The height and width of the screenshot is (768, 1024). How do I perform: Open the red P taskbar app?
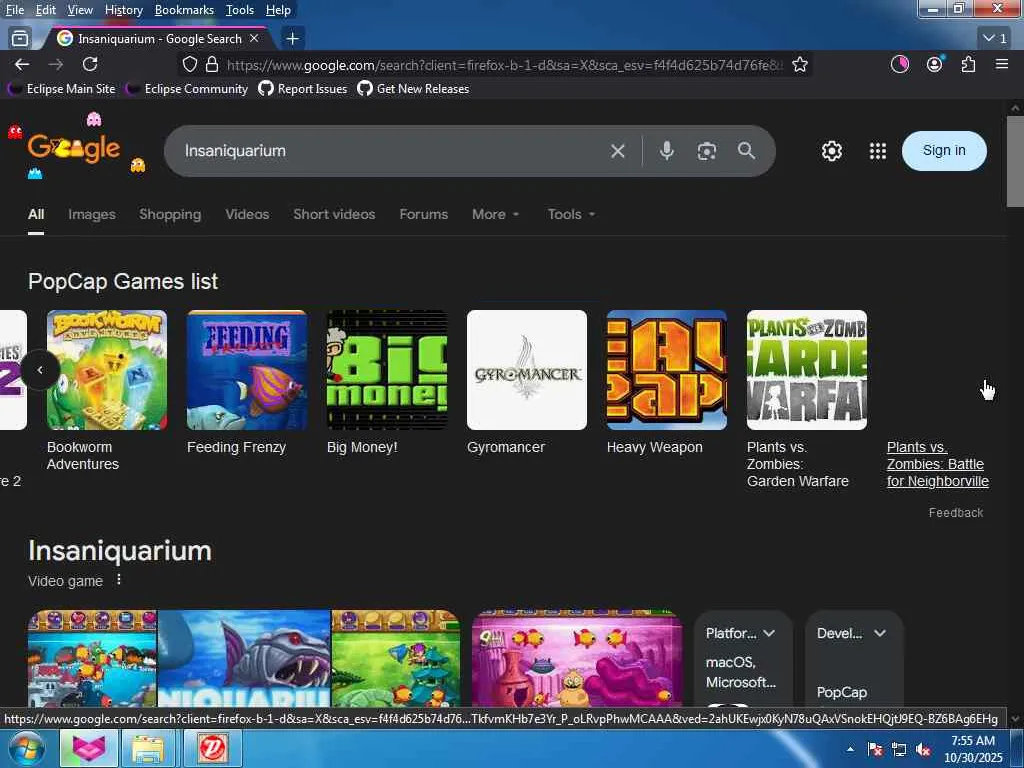point(212,748)
